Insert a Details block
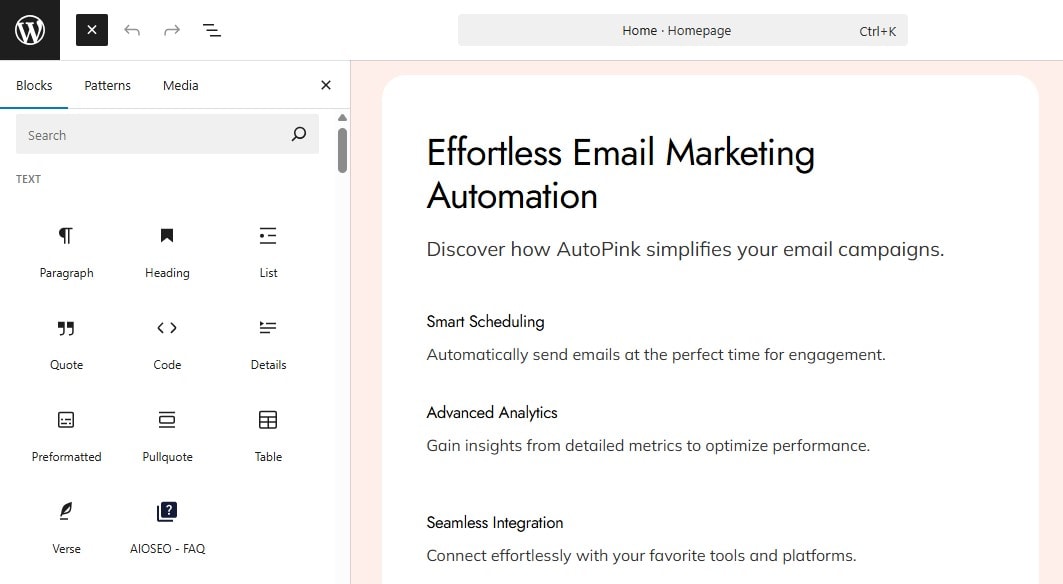The width and height of the screenshot is (1063, 584). pyautogui.click(x=268, y=344)
